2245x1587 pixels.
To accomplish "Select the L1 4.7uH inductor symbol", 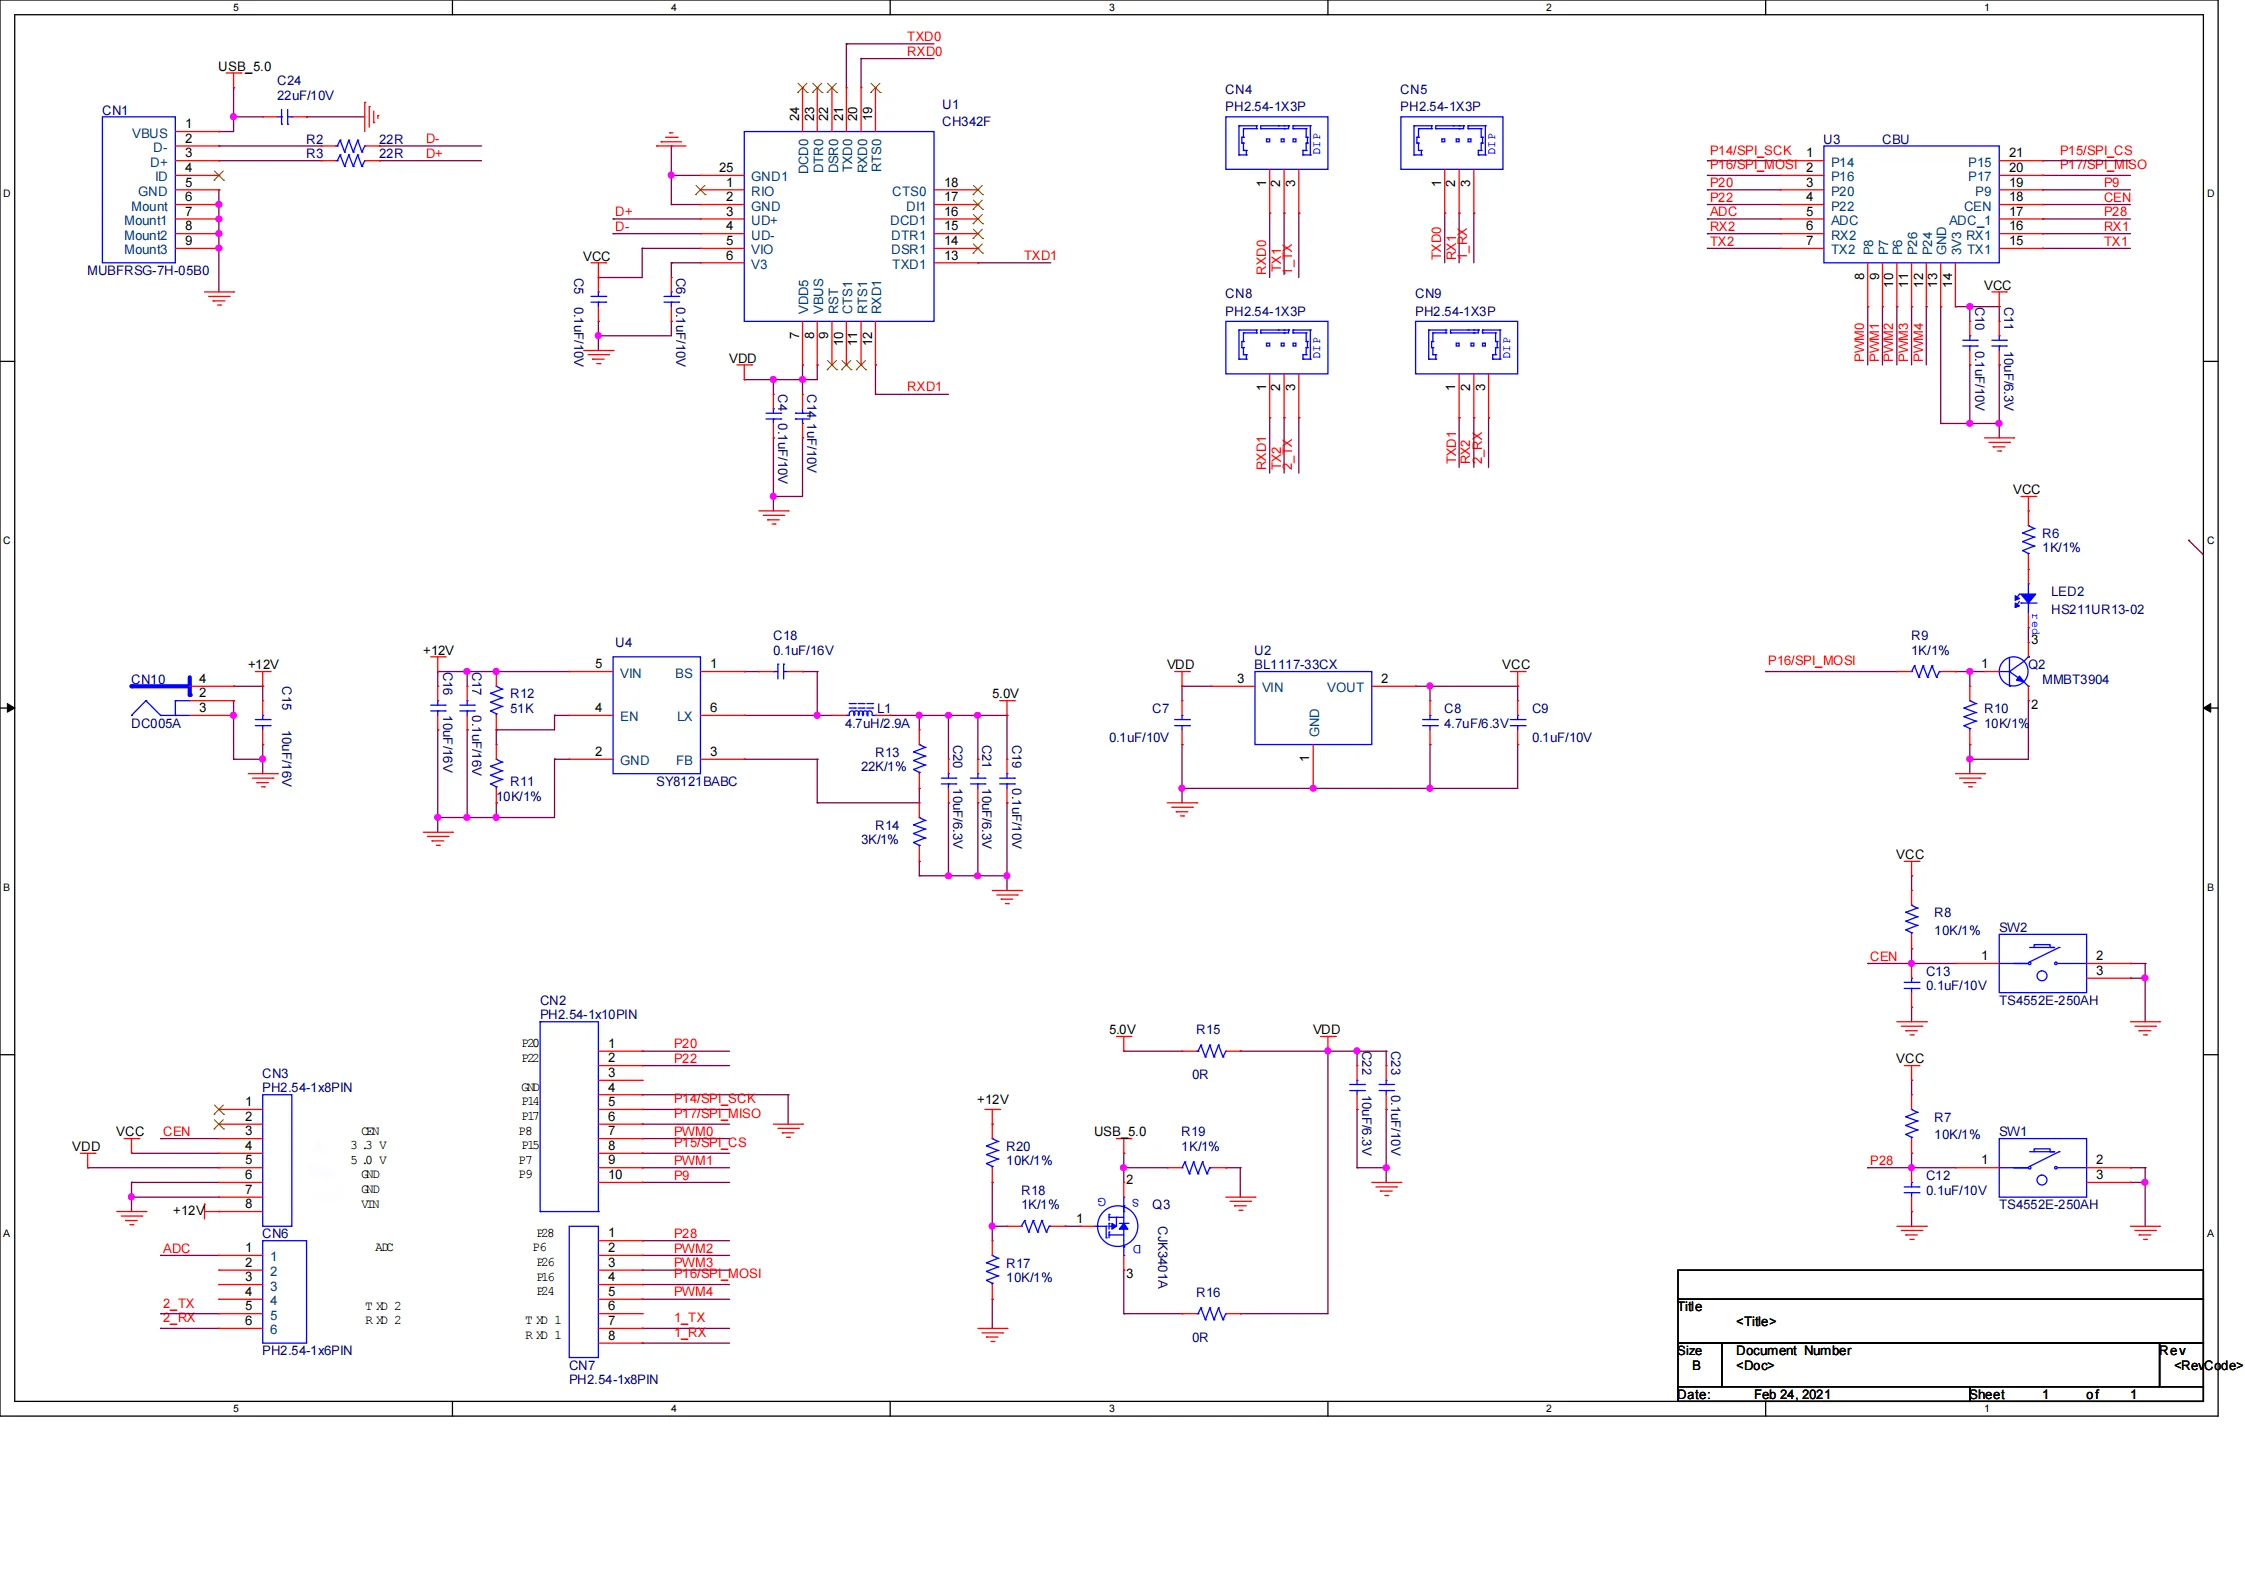I will pos(860,710).
